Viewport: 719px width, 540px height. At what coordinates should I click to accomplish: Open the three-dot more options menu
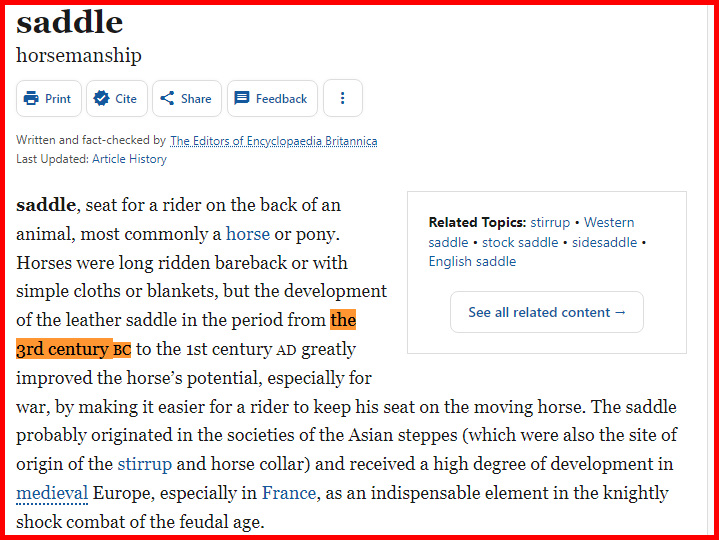coord(343,98)
